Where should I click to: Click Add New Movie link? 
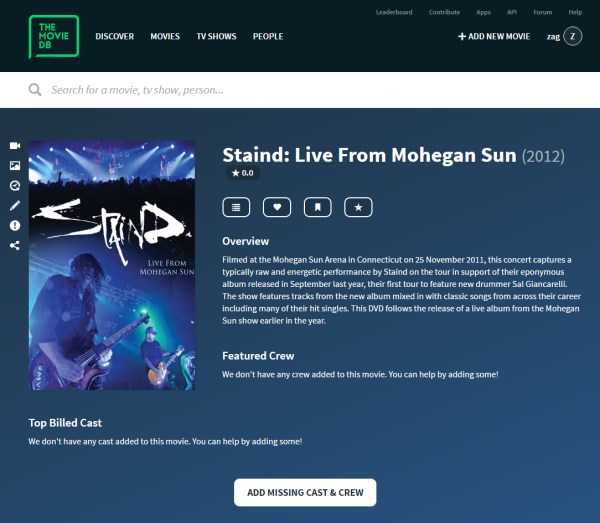494,36
